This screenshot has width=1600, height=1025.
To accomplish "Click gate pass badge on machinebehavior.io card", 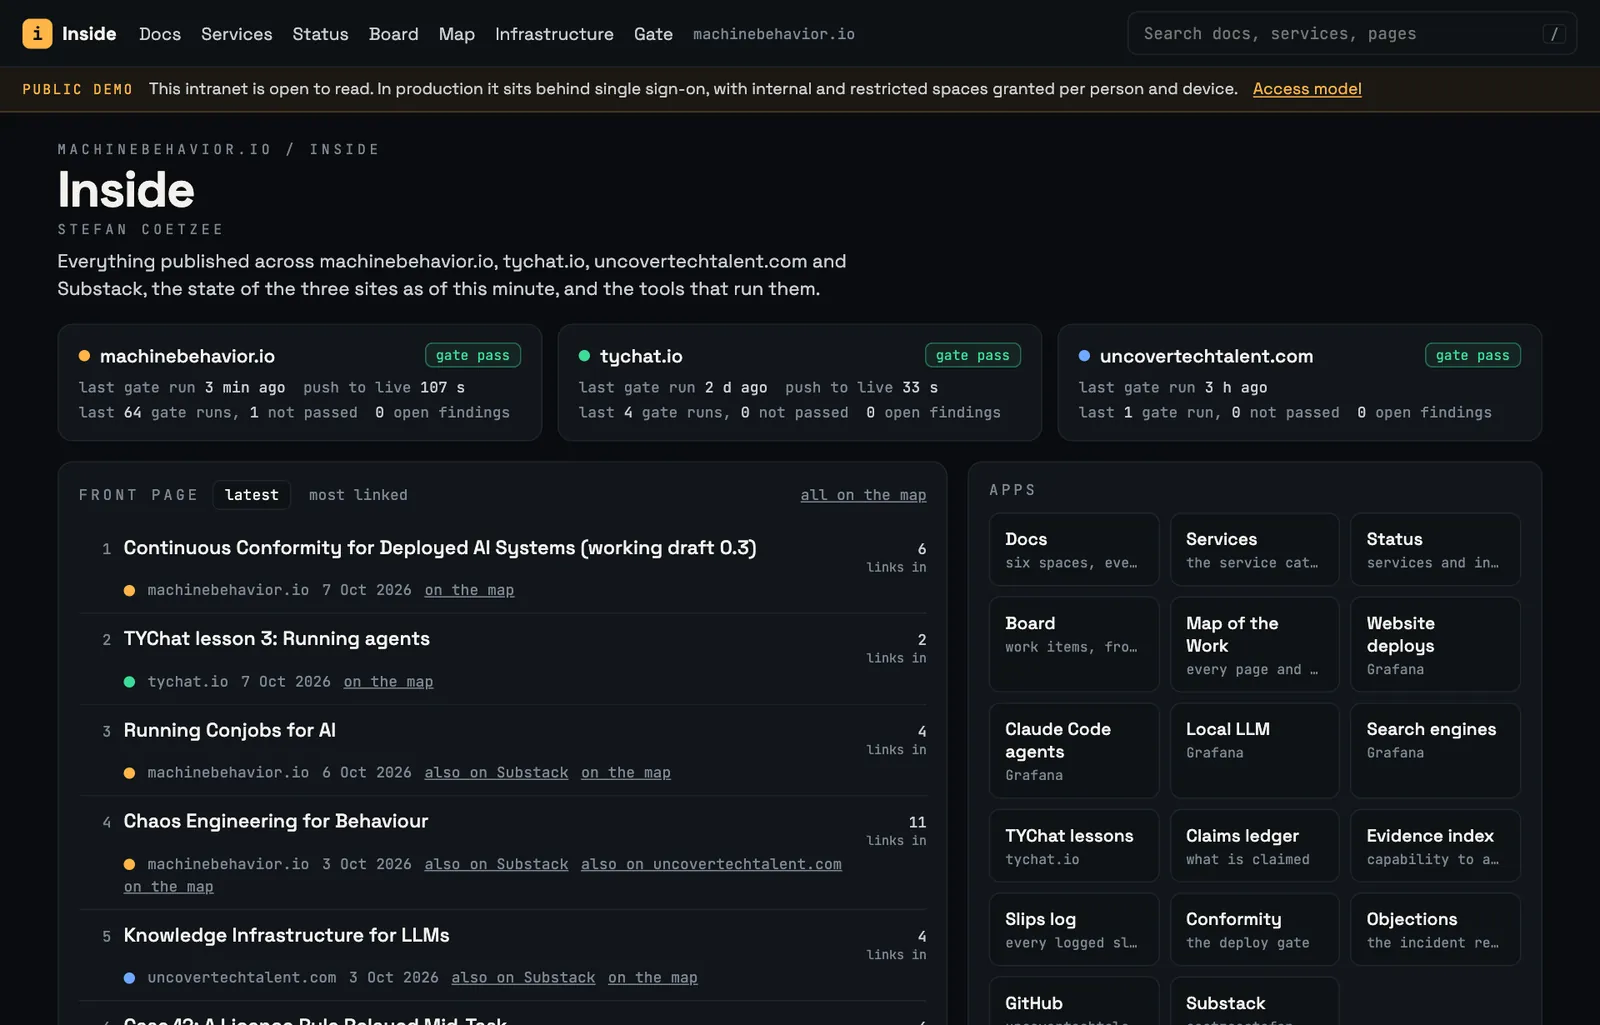I will (x=472, y=355).
